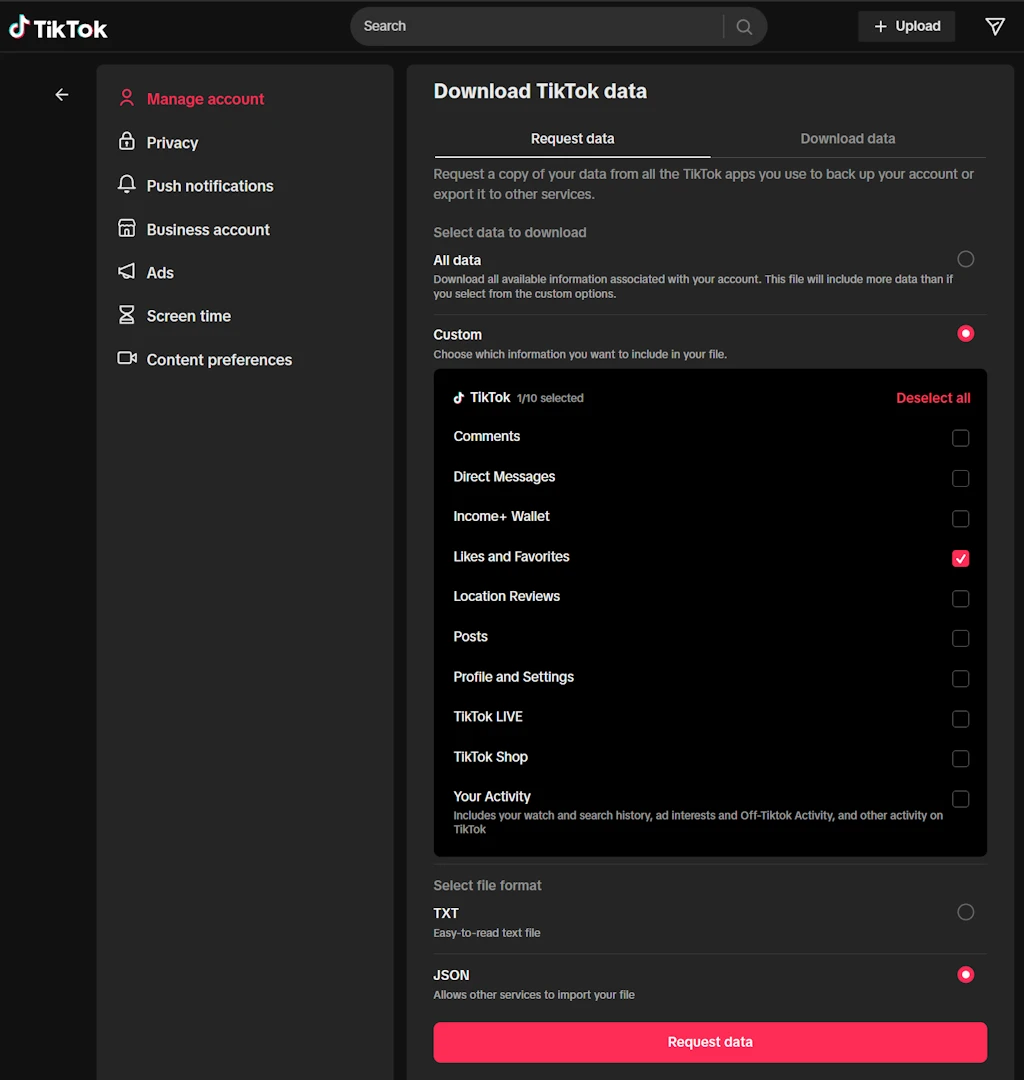This screenshot has width=1024, height=1080.
Task: Uncheck Likes and Favorites checkbox
Action: pos(960,558)
